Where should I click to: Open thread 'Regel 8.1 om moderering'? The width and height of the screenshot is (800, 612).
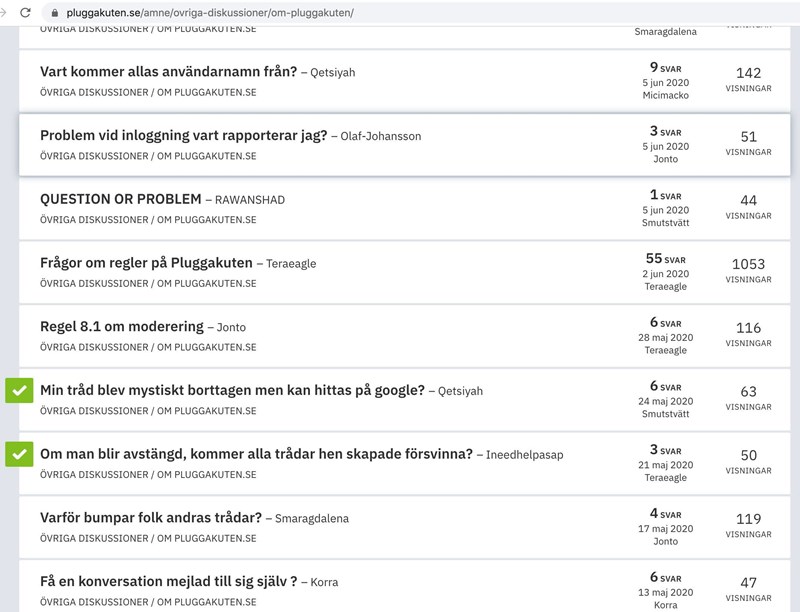click(121, 327)
